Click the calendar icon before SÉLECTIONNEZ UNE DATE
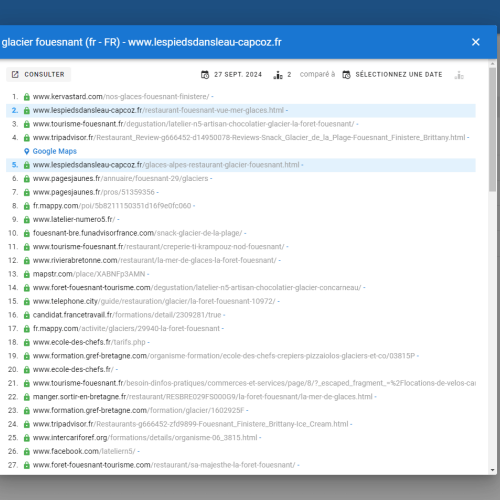 point(346,75)
